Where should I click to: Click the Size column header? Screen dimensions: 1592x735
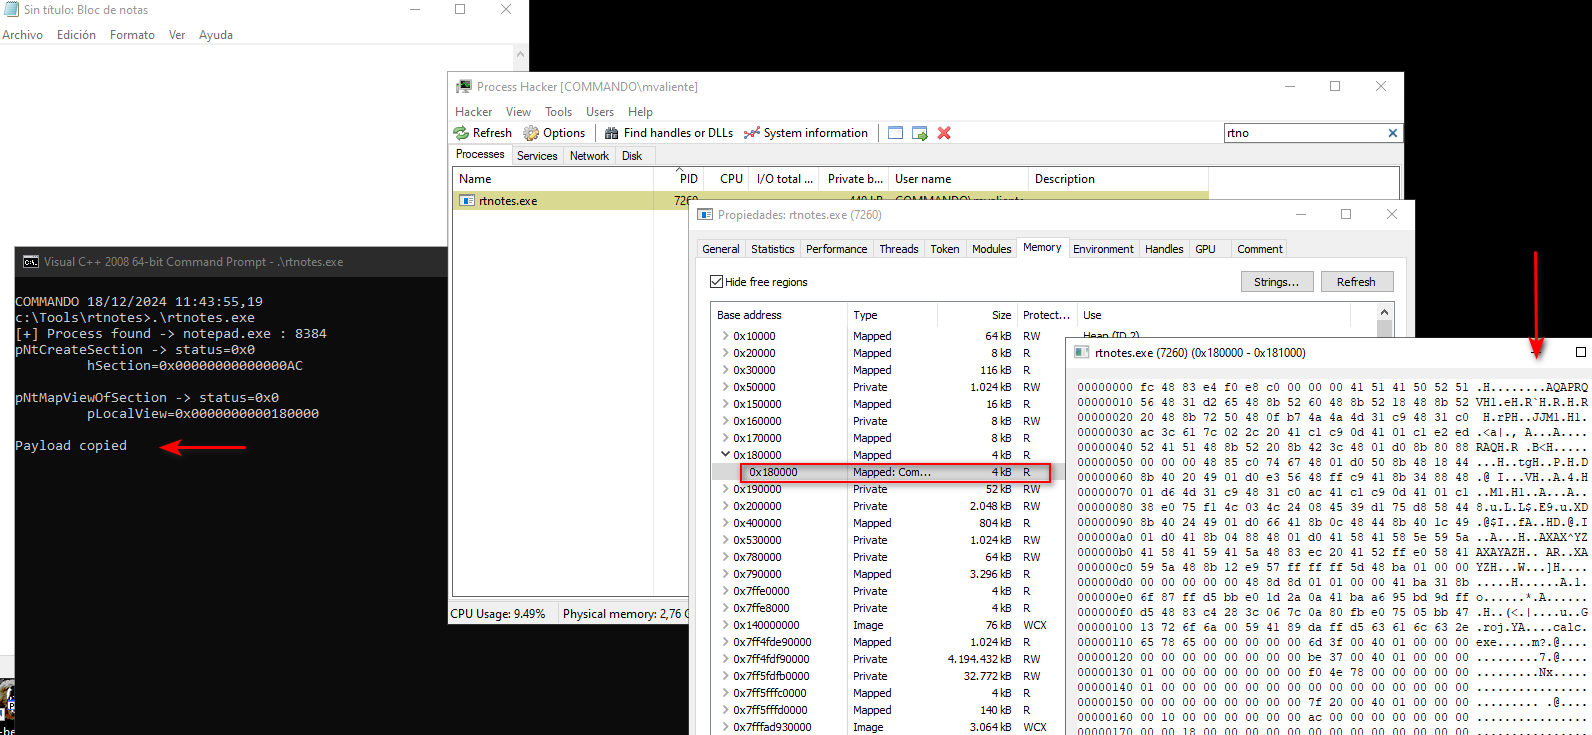pyautogui.click(x=976, y=315)
